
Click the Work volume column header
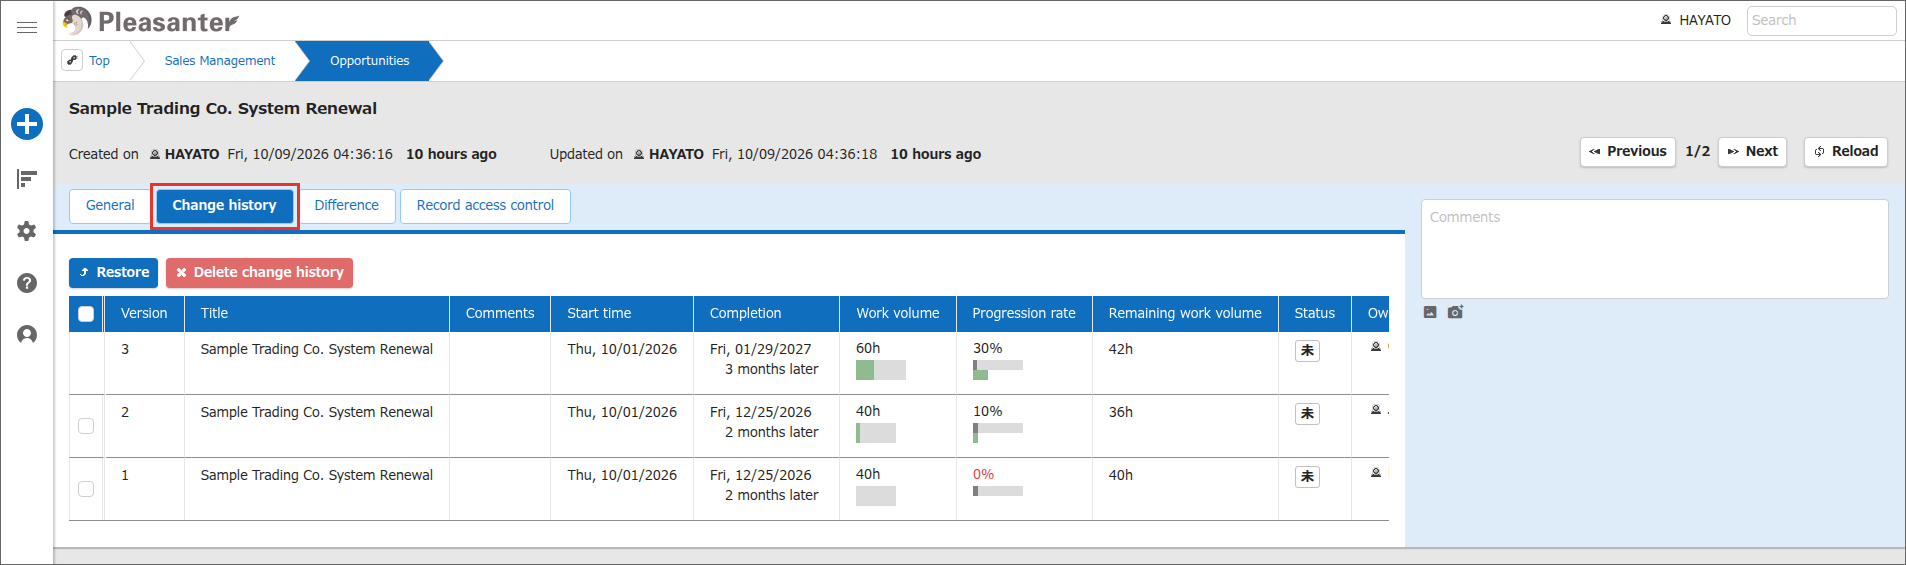898,313
